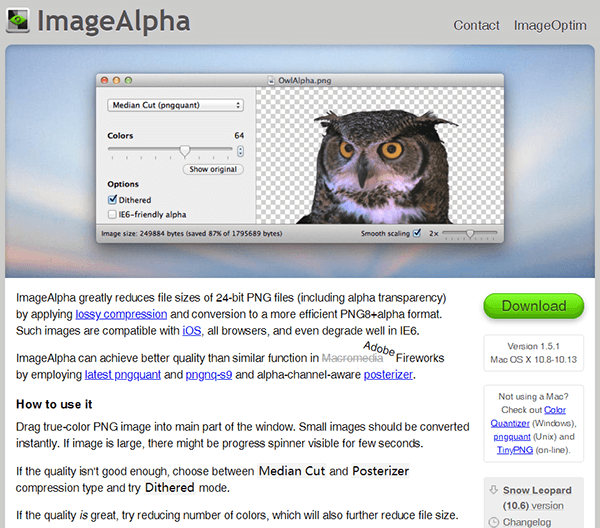Viewport: 600px width, 528px height.
Task: Click the Version 1.5.1 text
Action: tap(533, 346)
